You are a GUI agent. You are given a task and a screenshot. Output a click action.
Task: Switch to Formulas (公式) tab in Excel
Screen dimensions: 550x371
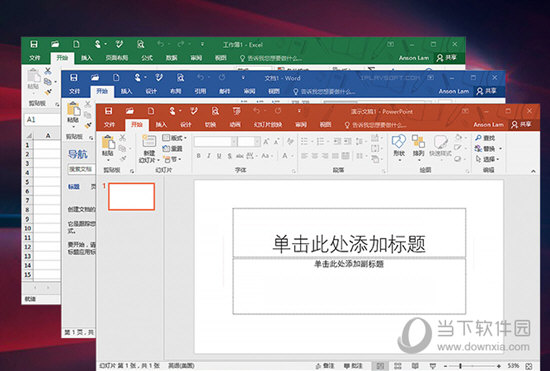pyautogui.click(x=147, y=58)
